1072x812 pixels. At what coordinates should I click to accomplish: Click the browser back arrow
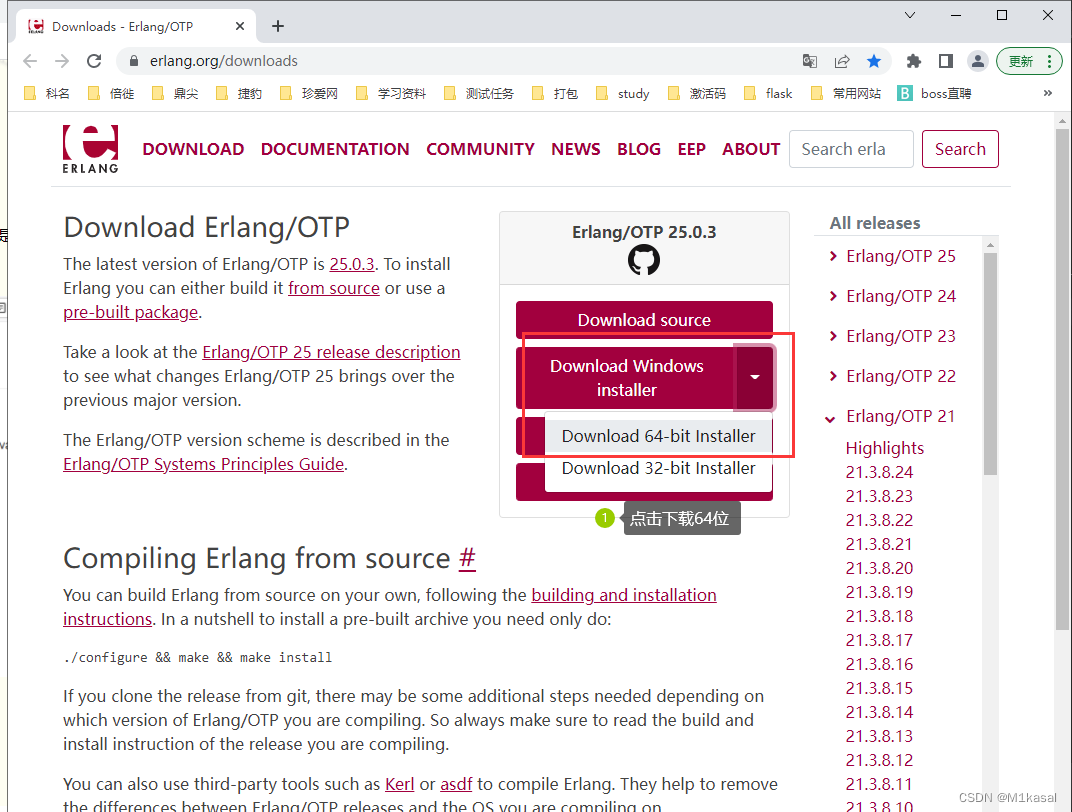(30, 61)
